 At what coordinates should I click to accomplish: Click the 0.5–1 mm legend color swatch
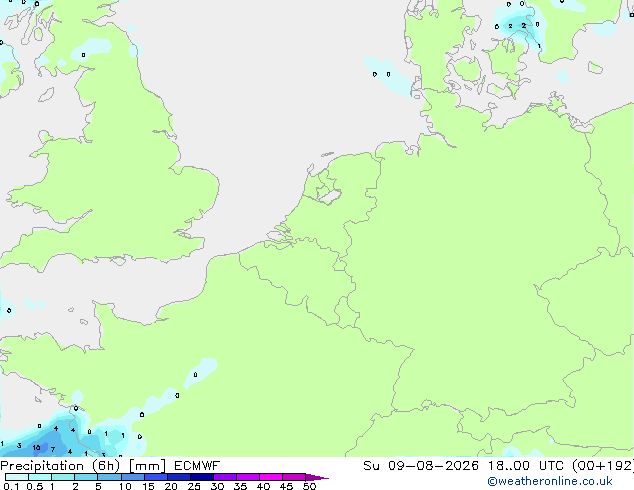click(40, 477)
